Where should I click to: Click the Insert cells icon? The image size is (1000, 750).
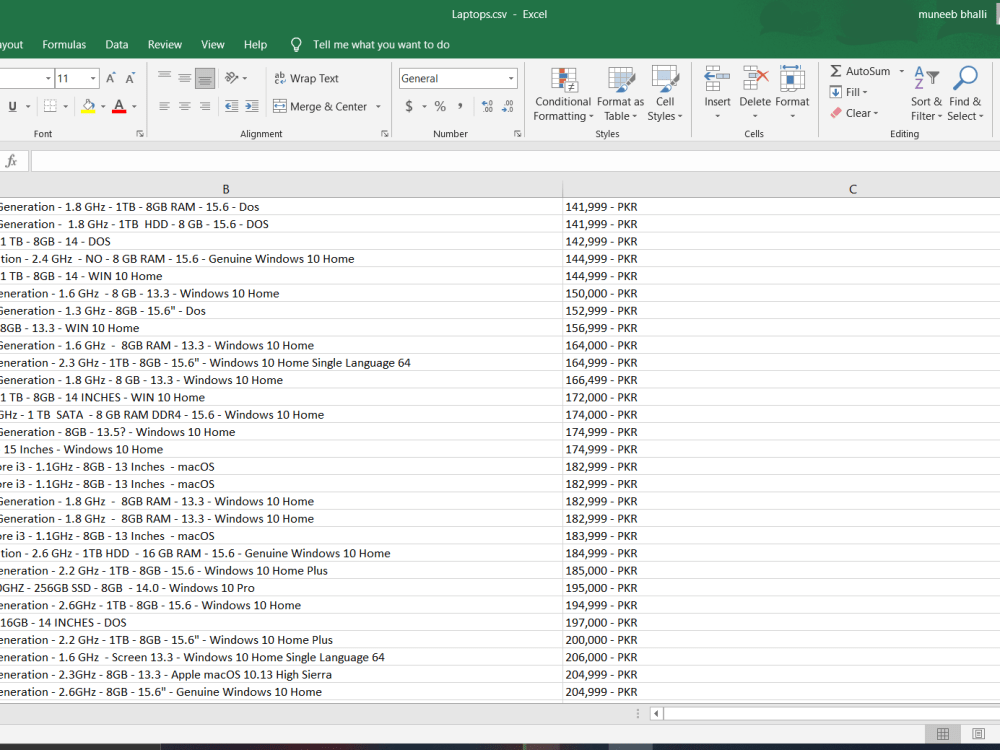[x=717, y=79]
